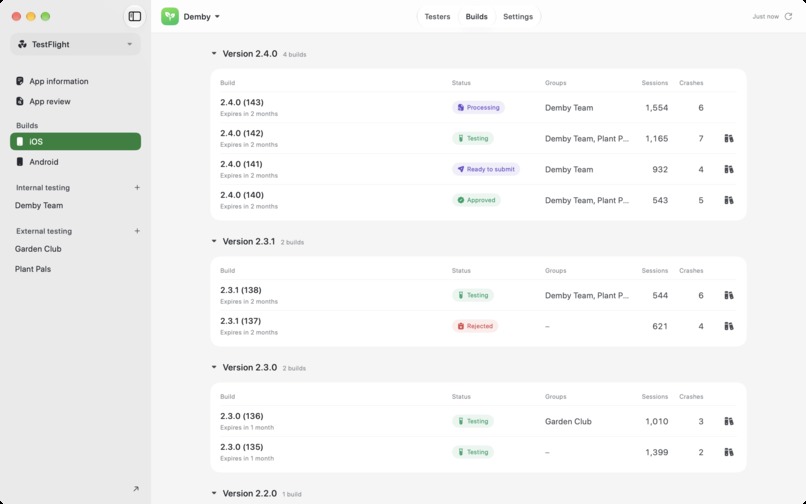
Task: Select Android builds in sidebar
Action: point(76,161)
